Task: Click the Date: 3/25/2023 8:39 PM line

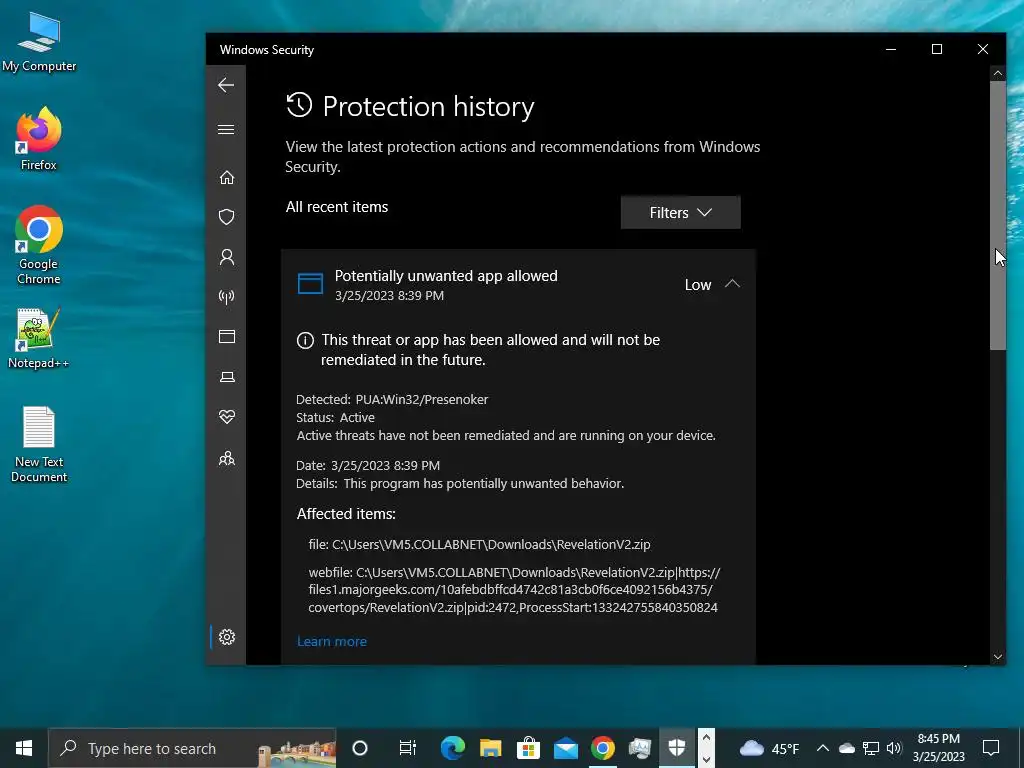Action: click(368, 466)
